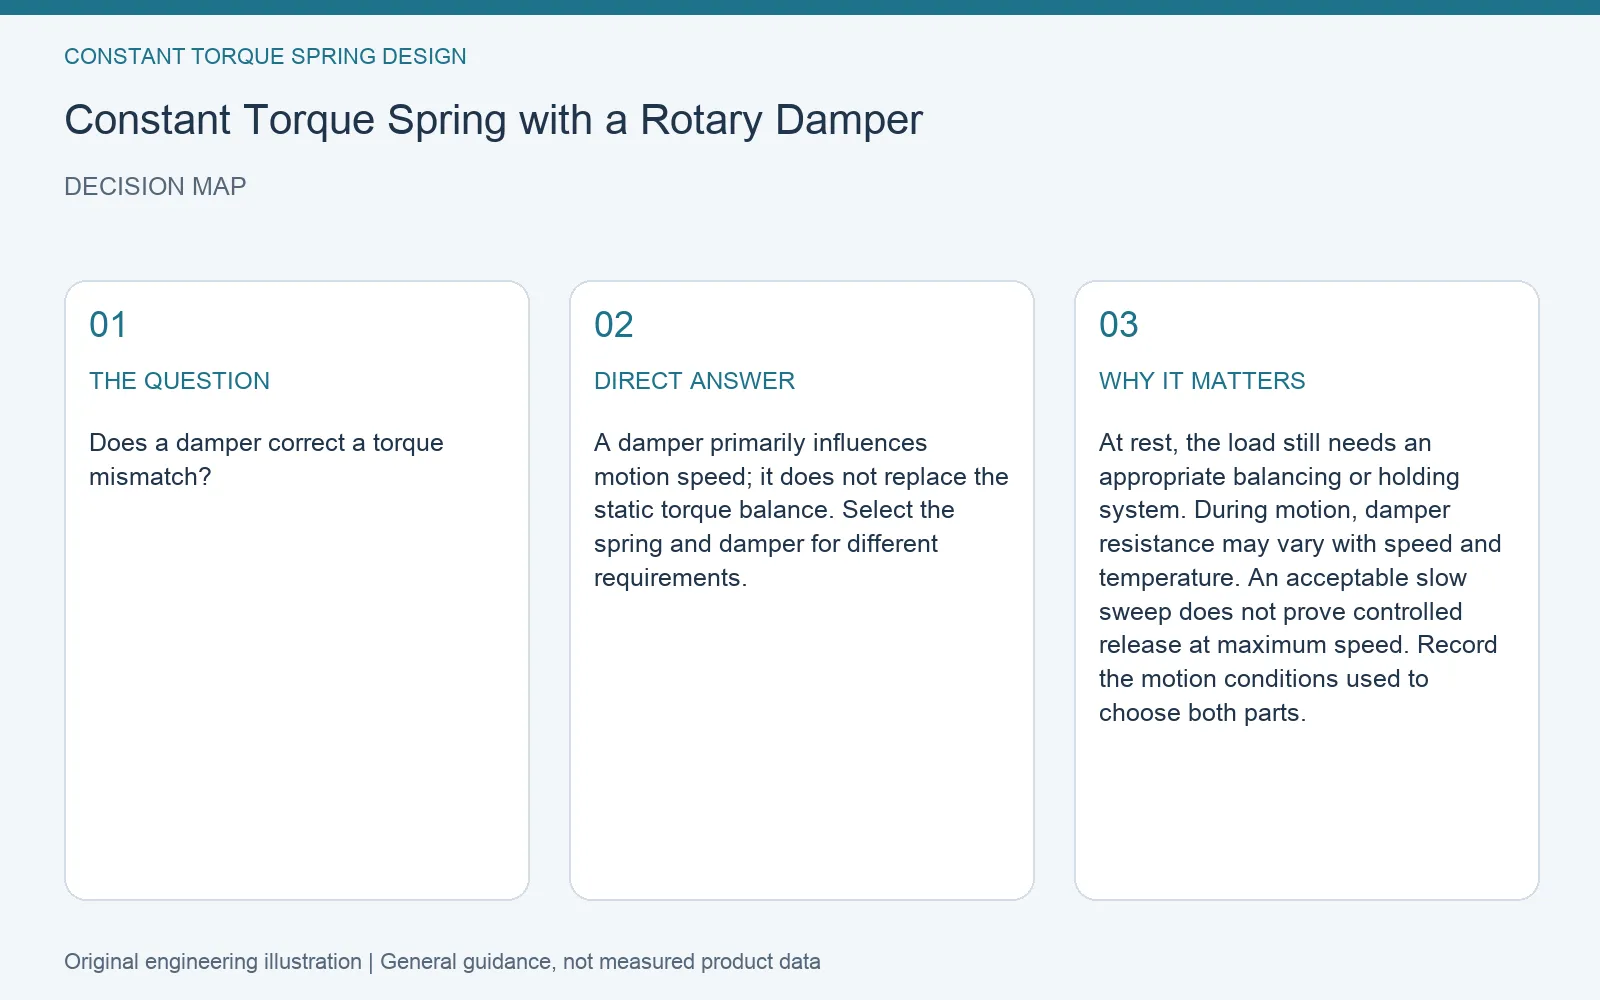Screen dimensions: 1600x1000
Task: Click footer note 'General guidance, not measured product data'
Action: 600,962
